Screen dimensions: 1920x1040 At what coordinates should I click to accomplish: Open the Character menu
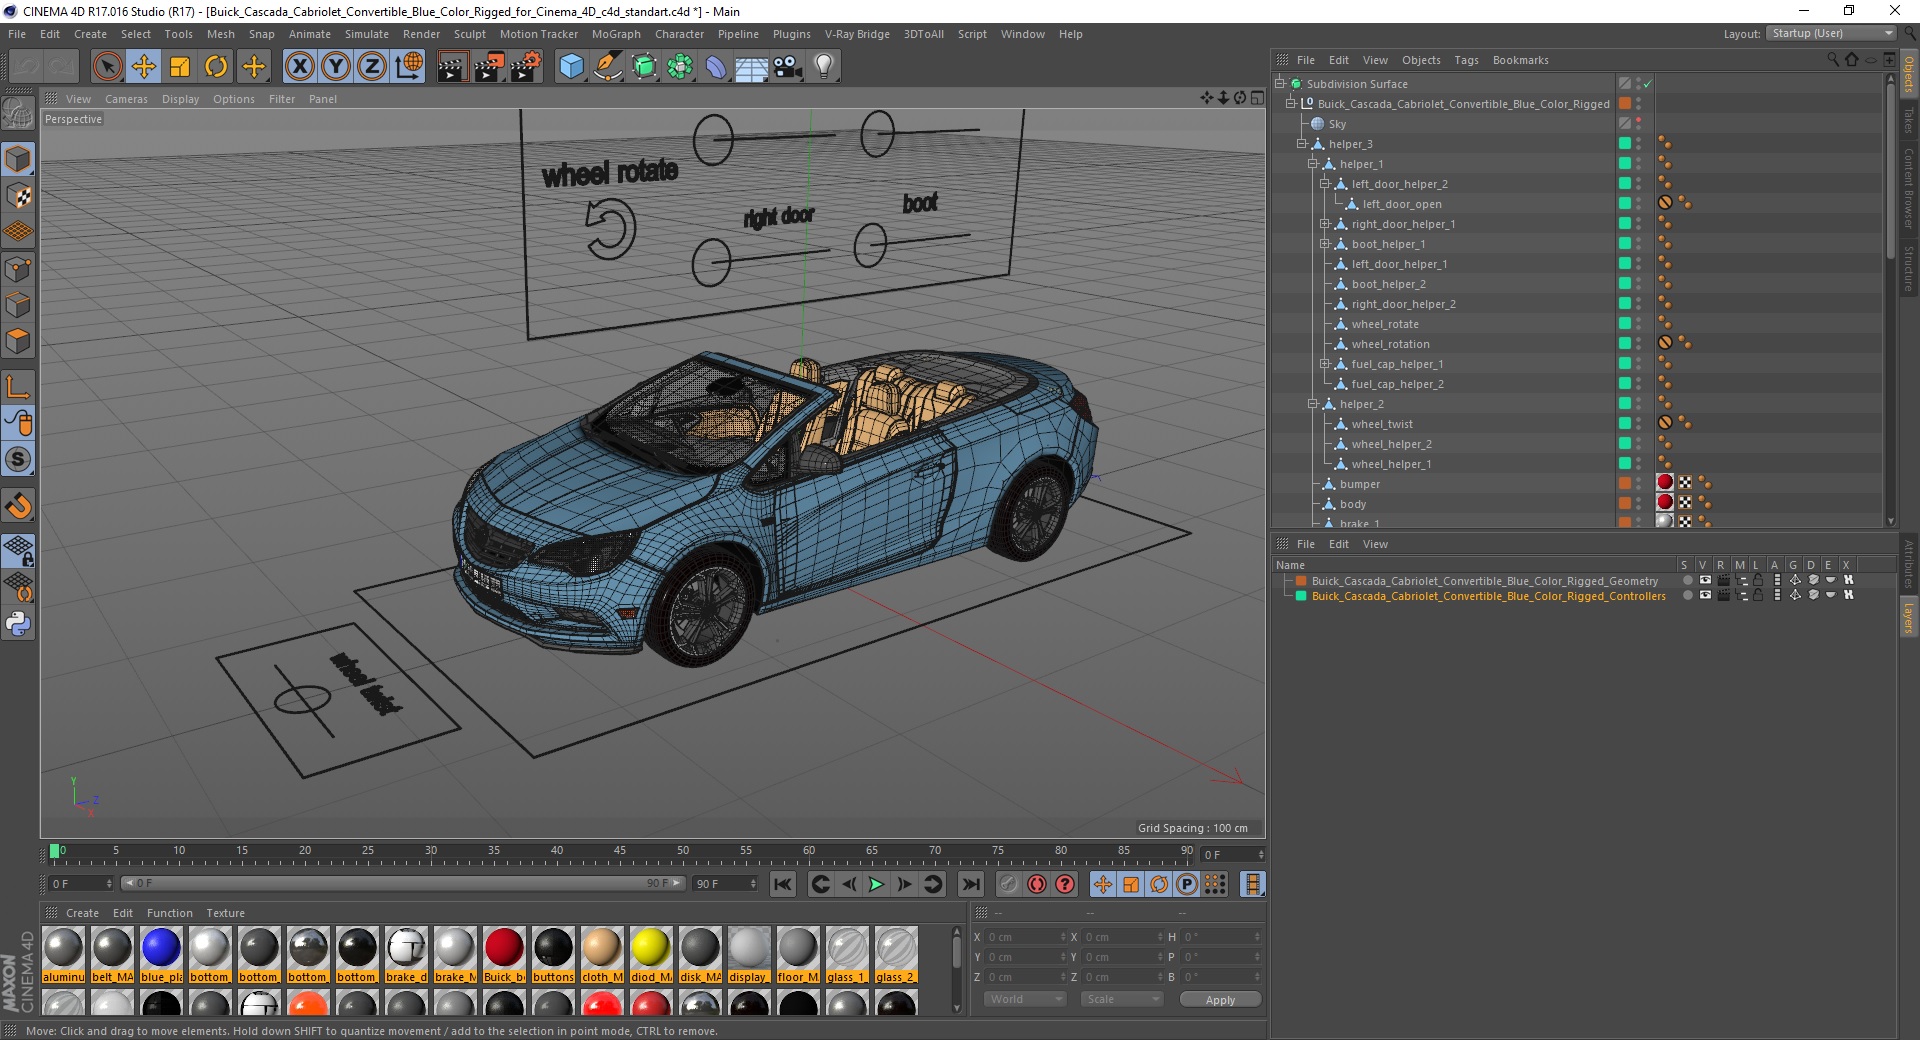679,34
